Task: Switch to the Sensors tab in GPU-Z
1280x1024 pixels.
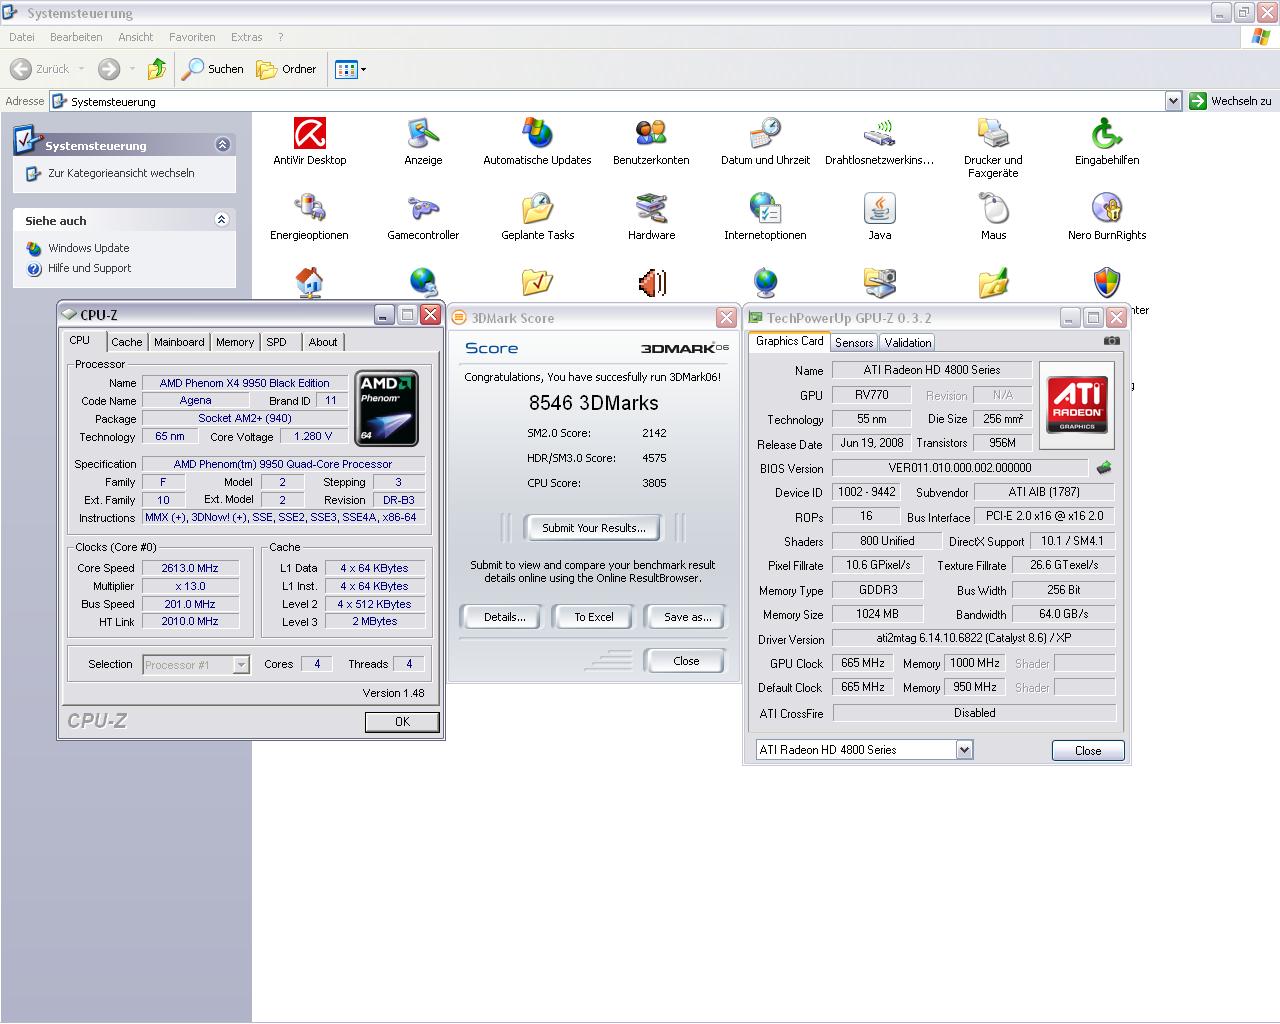Action: [x=854, y=342]
